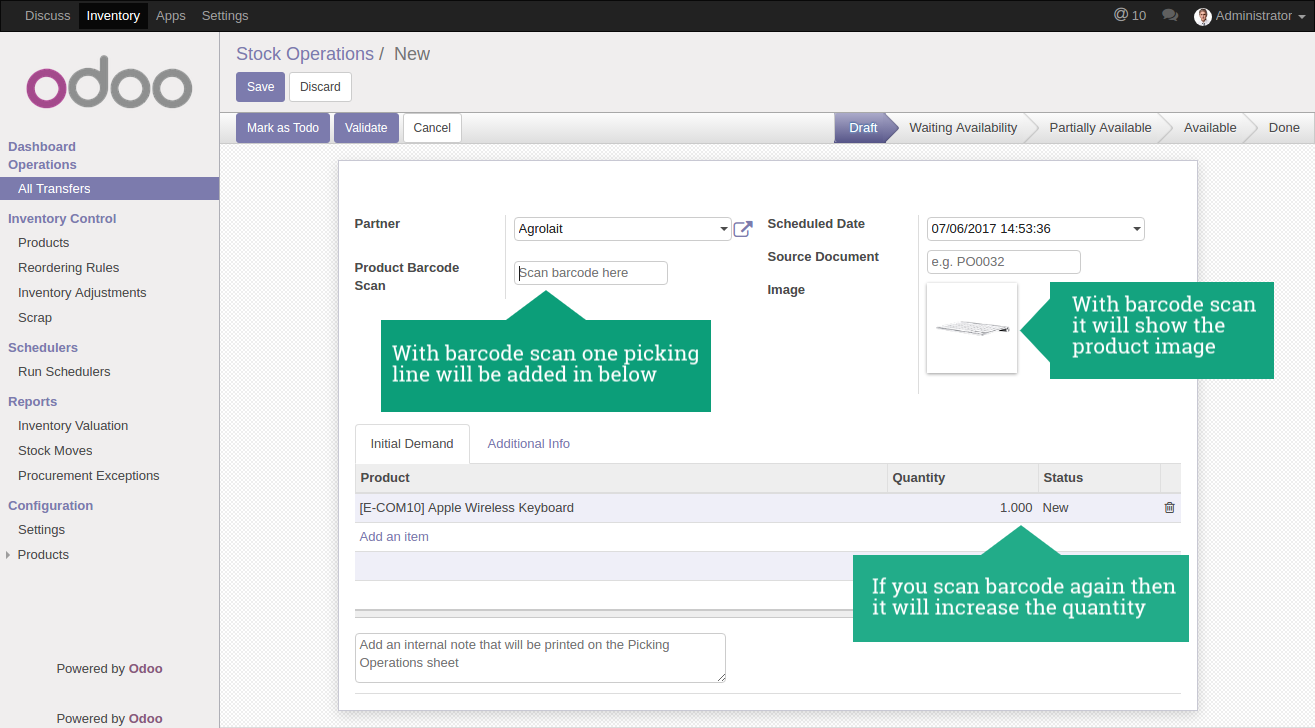
Task: Select All Transfers in the sidebar
Action: click(109, 189)
